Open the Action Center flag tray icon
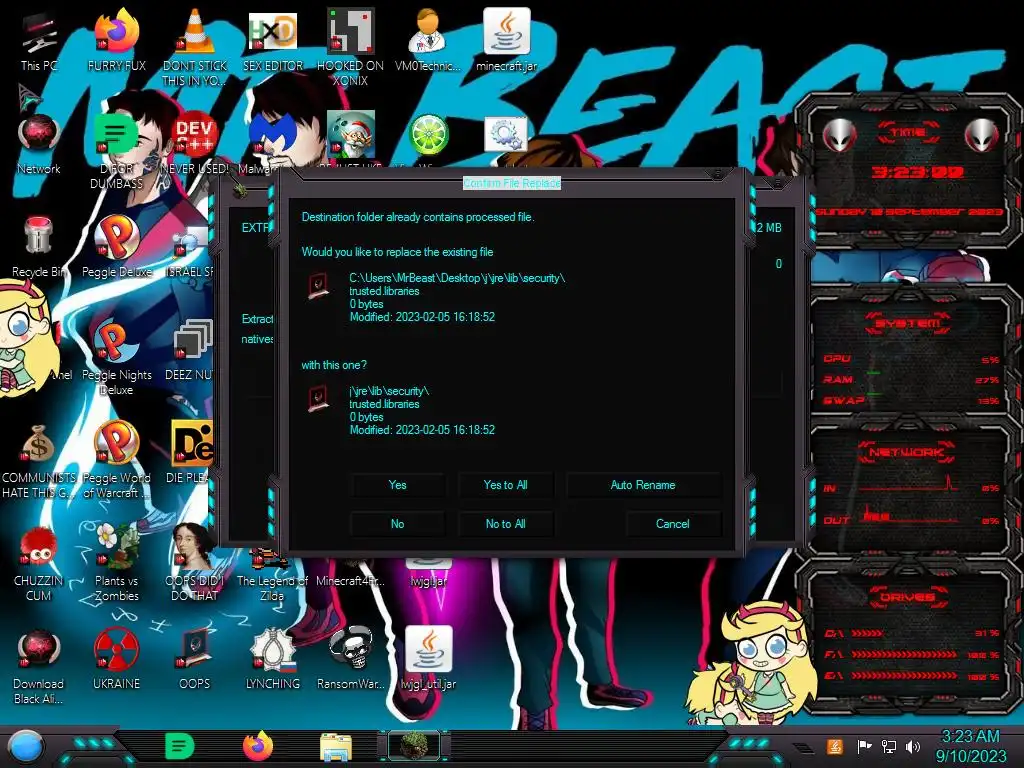The width and height of the screenshot is (1024, 768). [864, 746]
